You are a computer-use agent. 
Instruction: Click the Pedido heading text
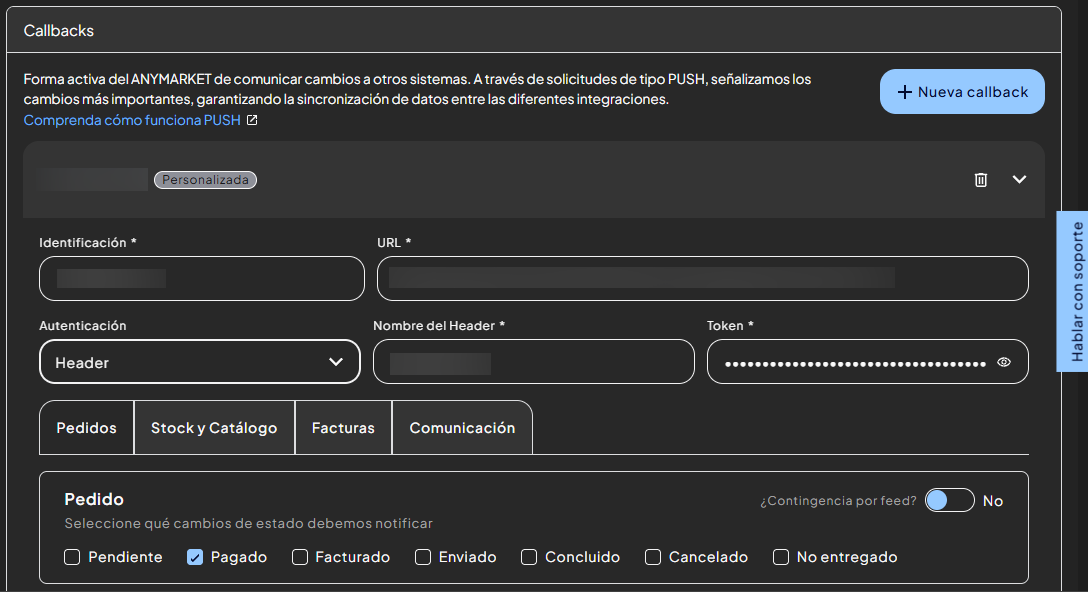pyautogui.click(x=94, y=499)
